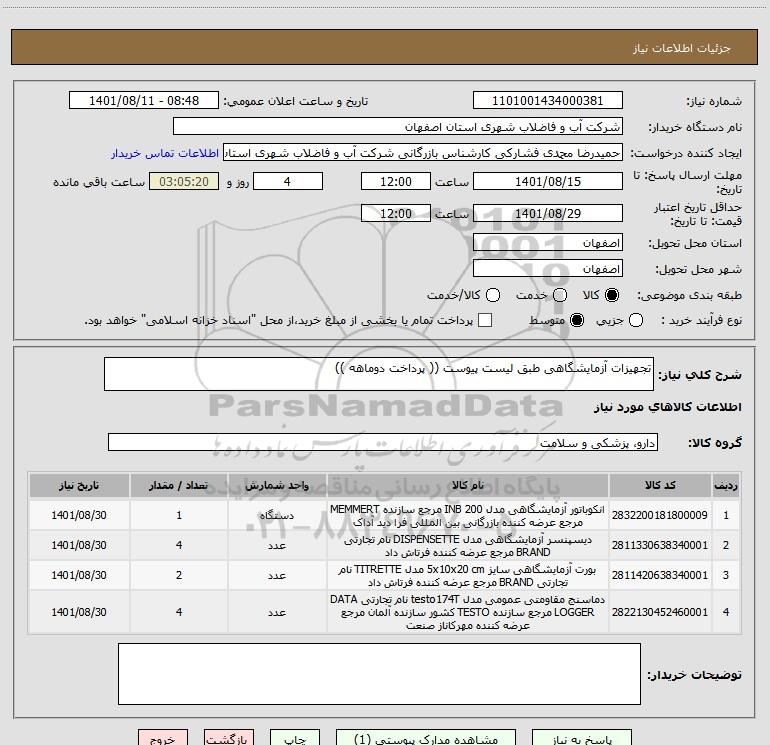Click item code 283220018180009
770x745 pixels.
pos(660,515)
